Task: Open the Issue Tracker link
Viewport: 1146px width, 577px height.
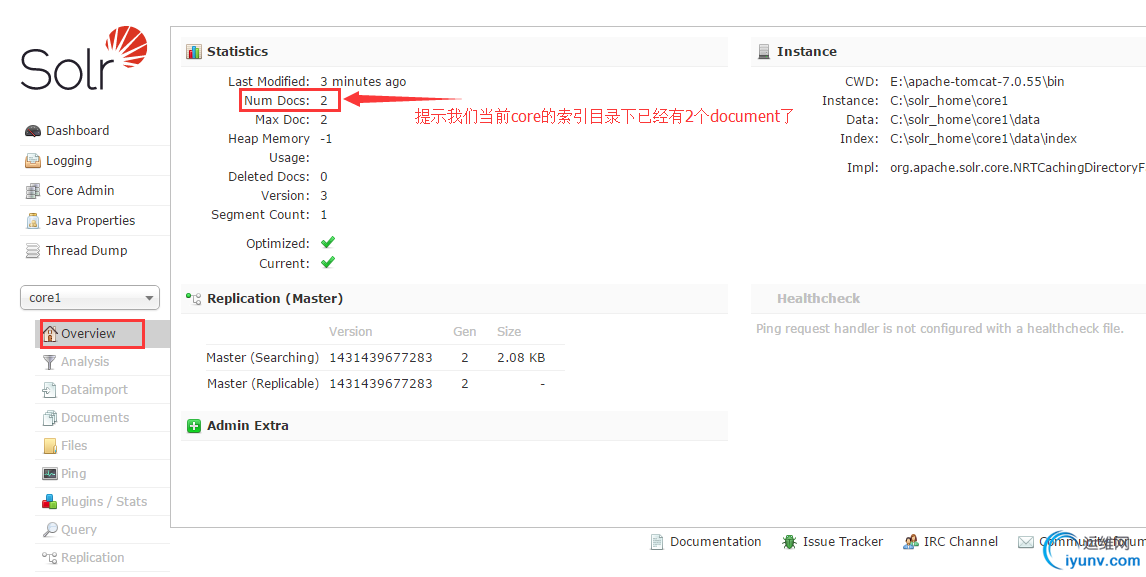Action: pyautogui.click(x=843, y=542)
